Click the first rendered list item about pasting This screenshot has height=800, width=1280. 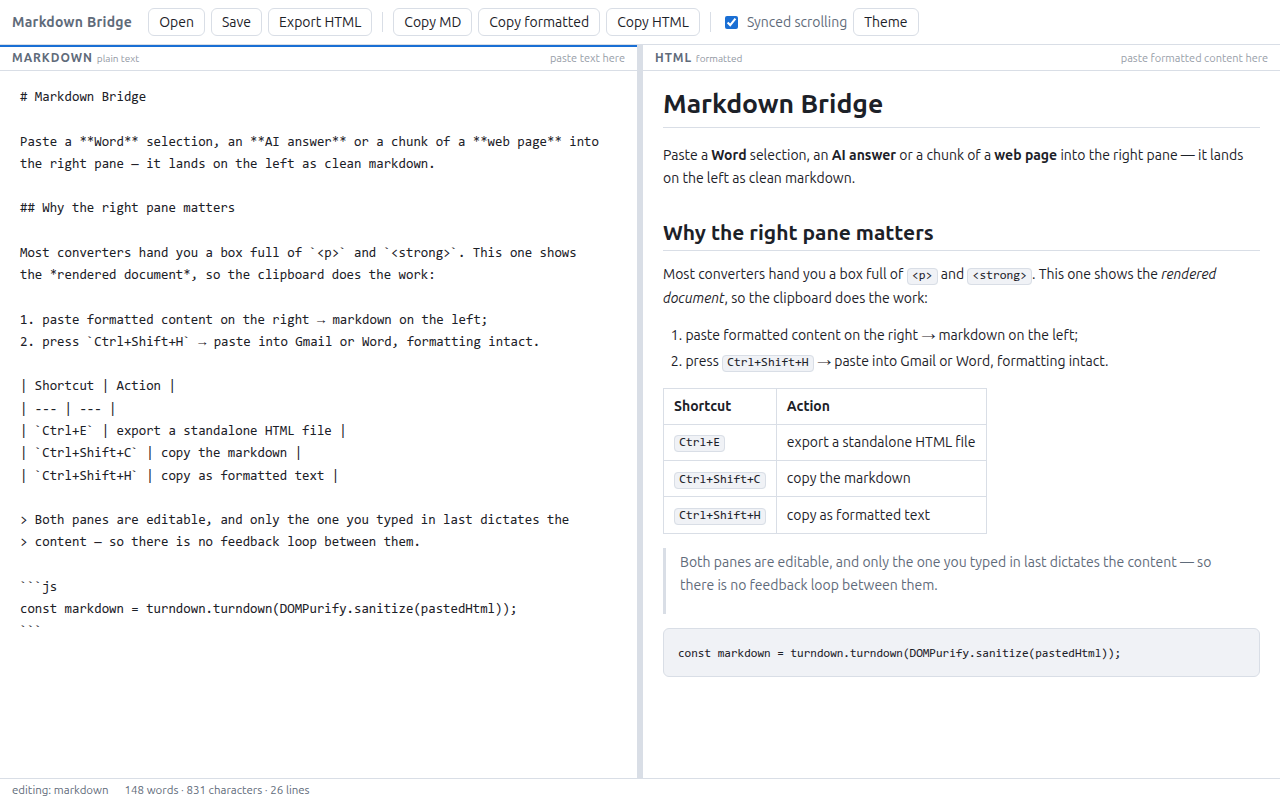click(x=882, y=336)
